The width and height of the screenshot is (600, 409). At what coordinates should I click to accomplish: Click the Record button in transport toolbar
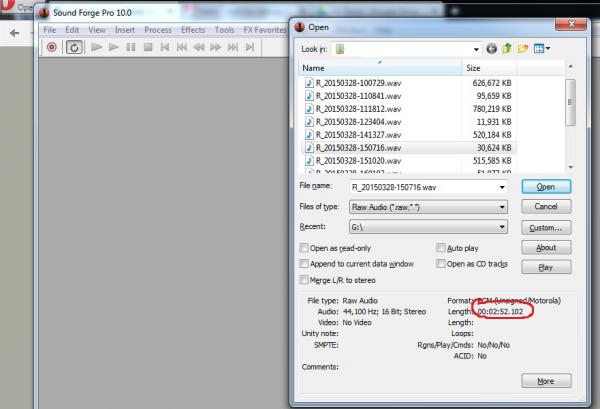(52, 47)
